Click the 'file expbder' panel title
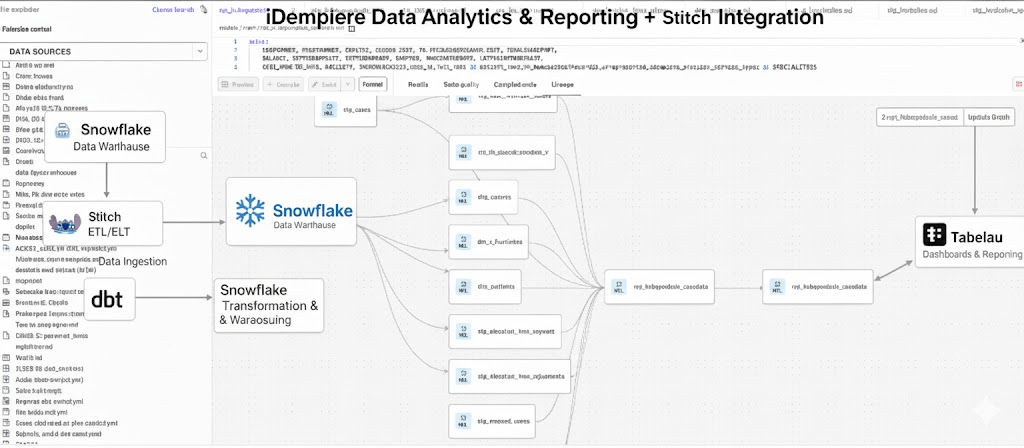This screenshot has width=1024, height=448. 22,10
